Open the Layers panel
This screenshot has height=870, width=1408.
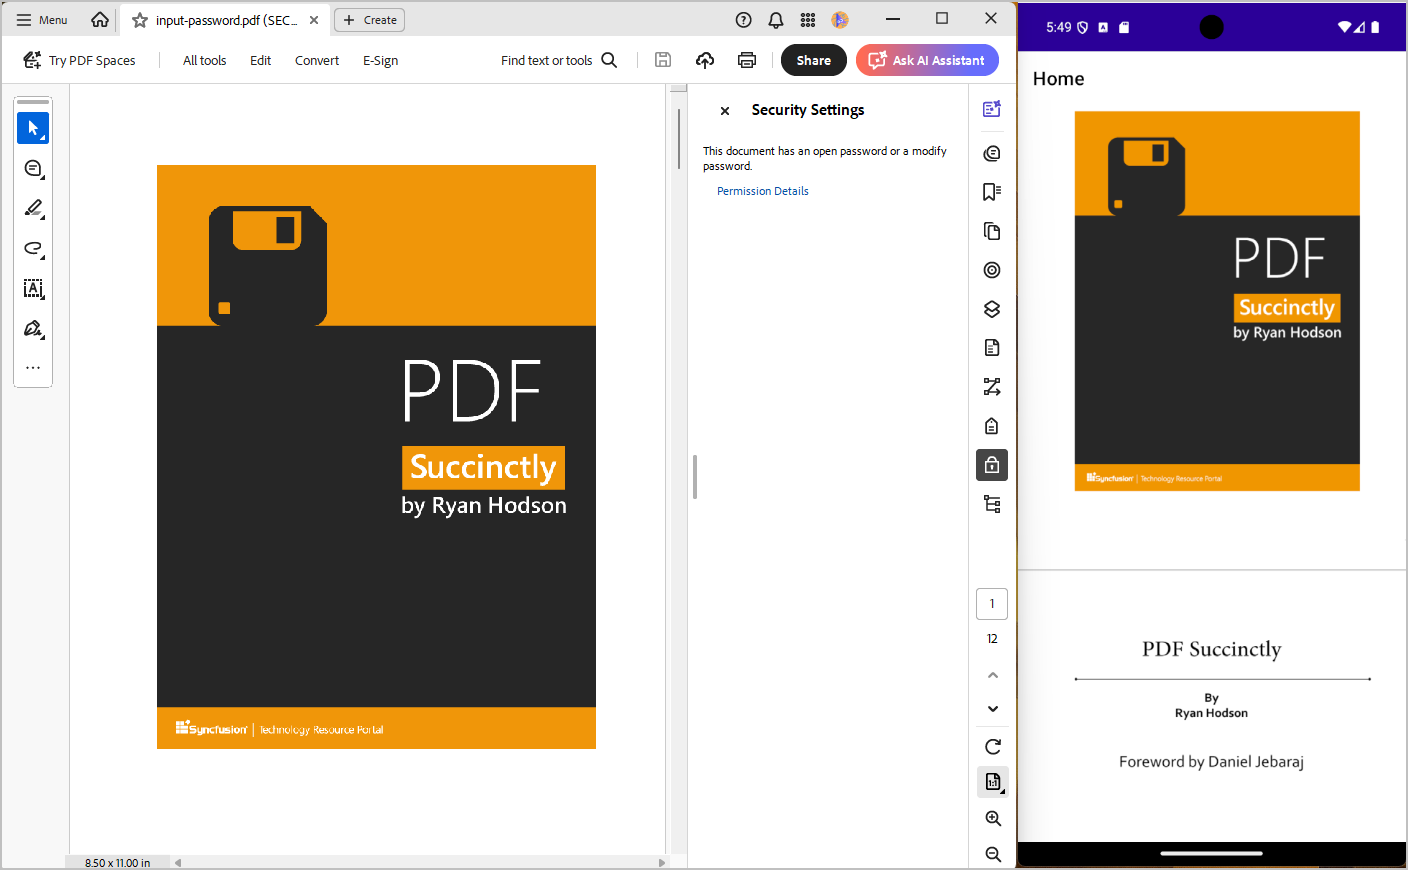coord(991,309)
